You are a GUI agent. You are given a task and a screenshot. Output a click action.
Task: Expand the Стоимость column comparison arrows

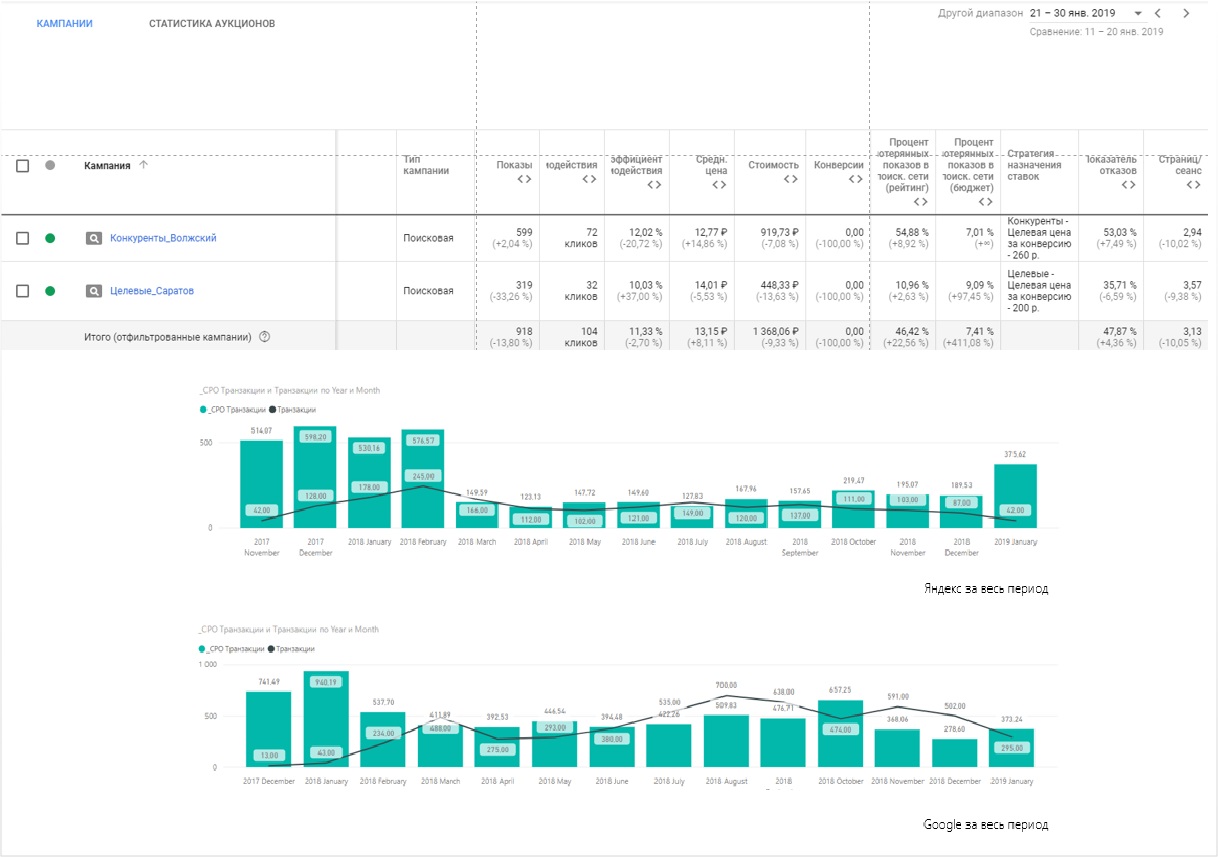(790, 179)
